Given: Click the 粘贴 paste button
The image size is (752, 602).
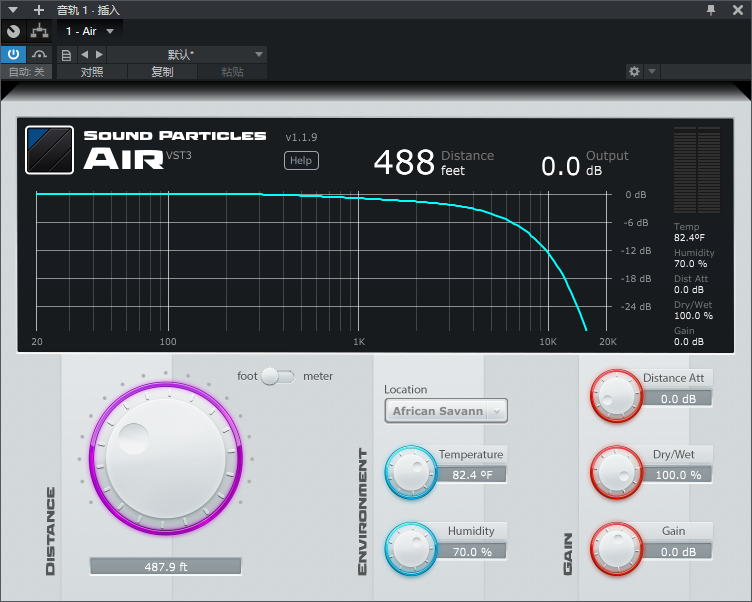Looking at the screenshot, I should 232,72.
